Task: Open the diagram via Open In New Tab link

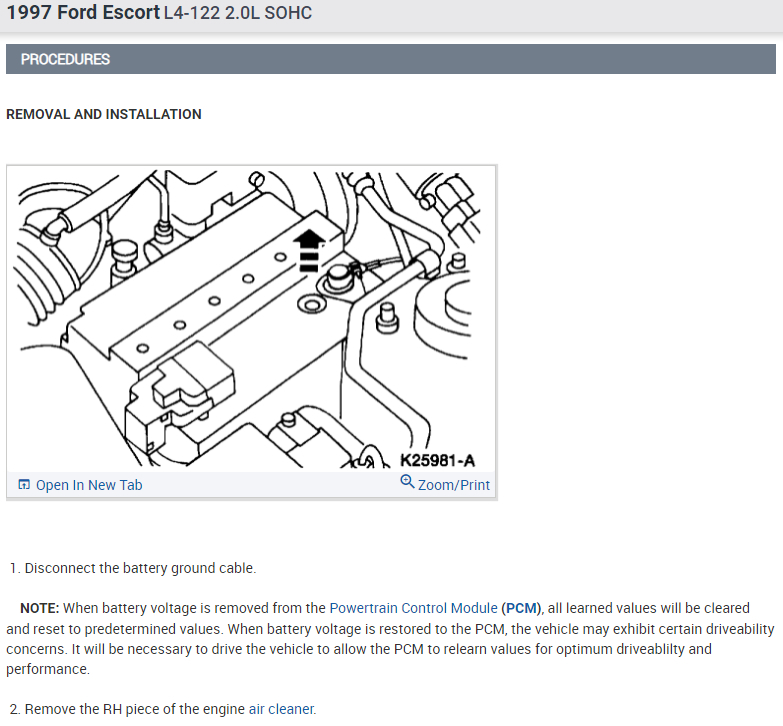Action: point(89,485)
